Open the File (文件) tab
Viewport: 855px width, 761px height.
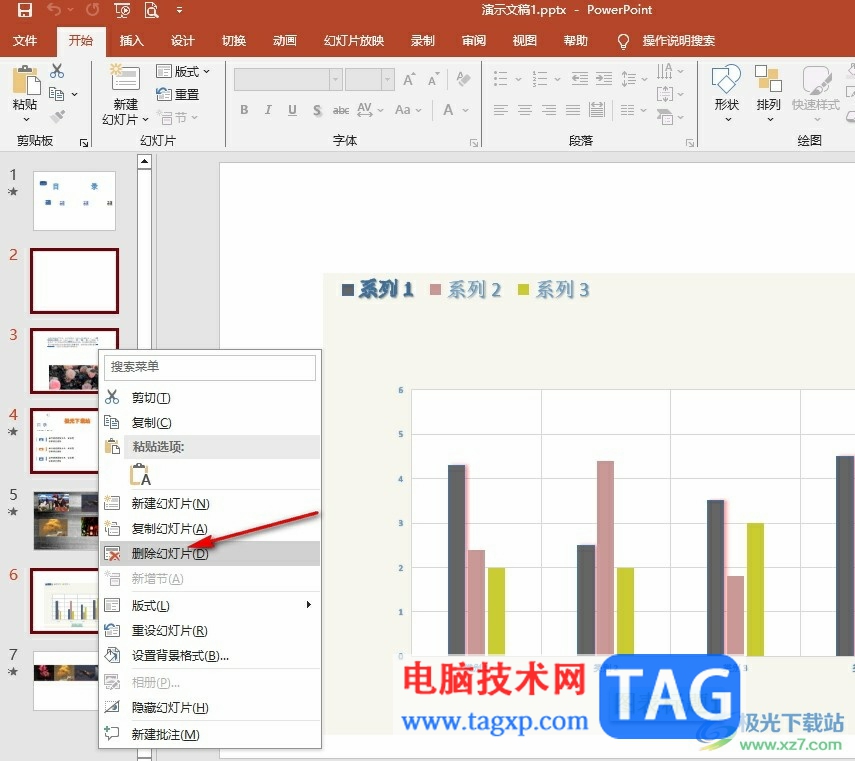(25, 41)
